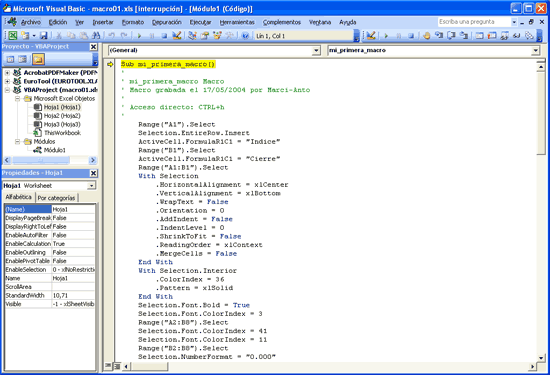Collapse the Microsoft Excel Objetos folder
This screenshot has width=550, height=375.
[18, 99]
